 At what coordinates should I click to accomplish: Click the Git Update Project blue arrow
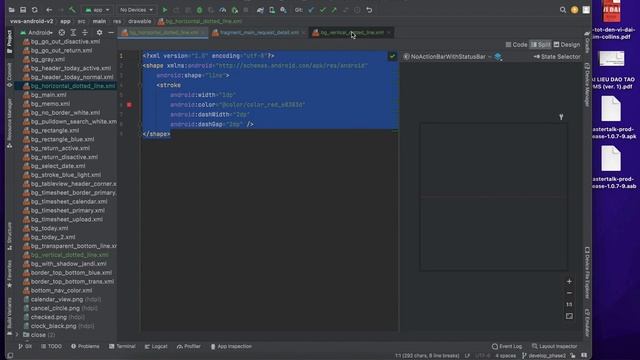point(311,10)
